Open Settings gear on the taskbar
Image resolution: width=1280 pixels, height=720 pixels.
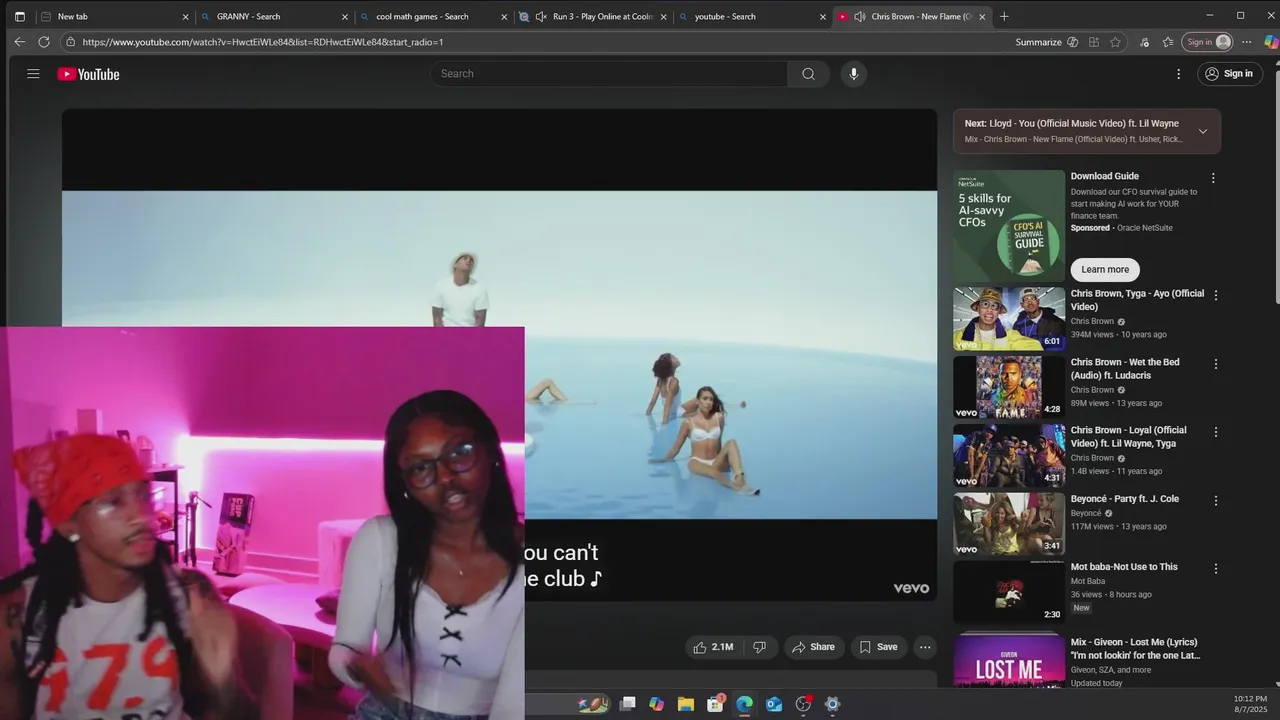coord(832,704)
